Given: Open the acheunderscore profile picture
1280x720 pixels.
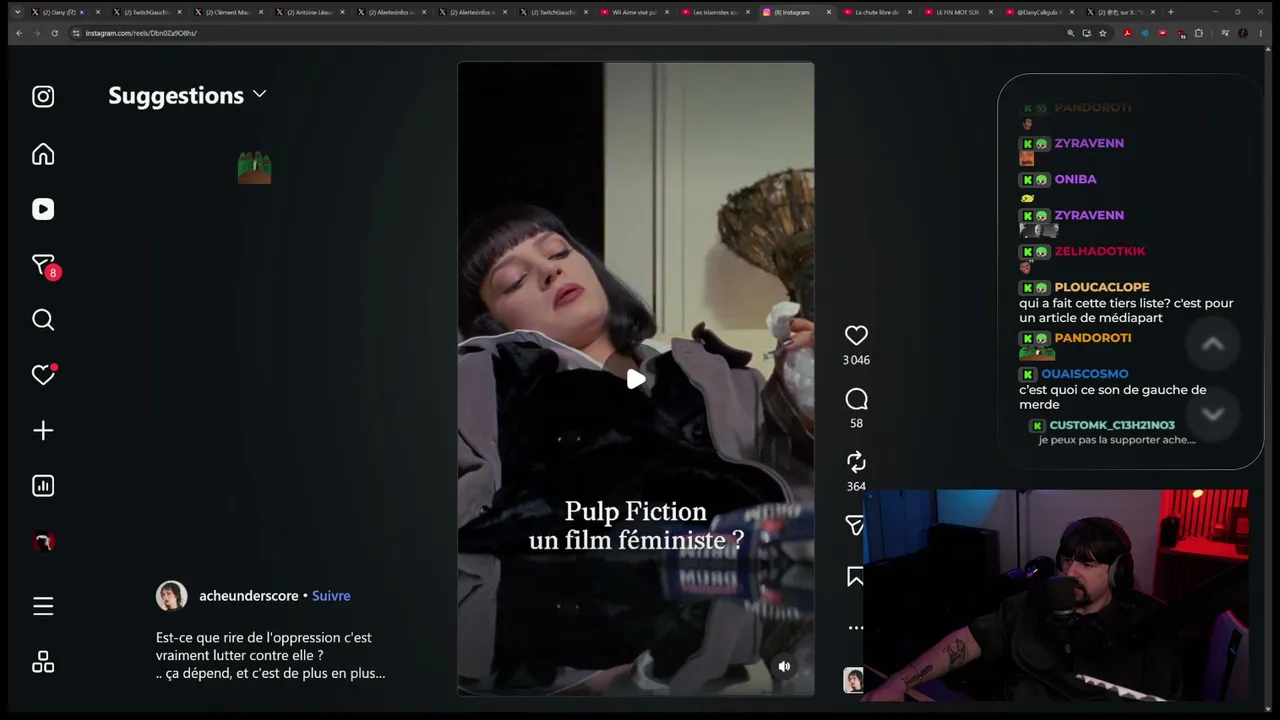Looking at the screenshot, I should (172, 596).
